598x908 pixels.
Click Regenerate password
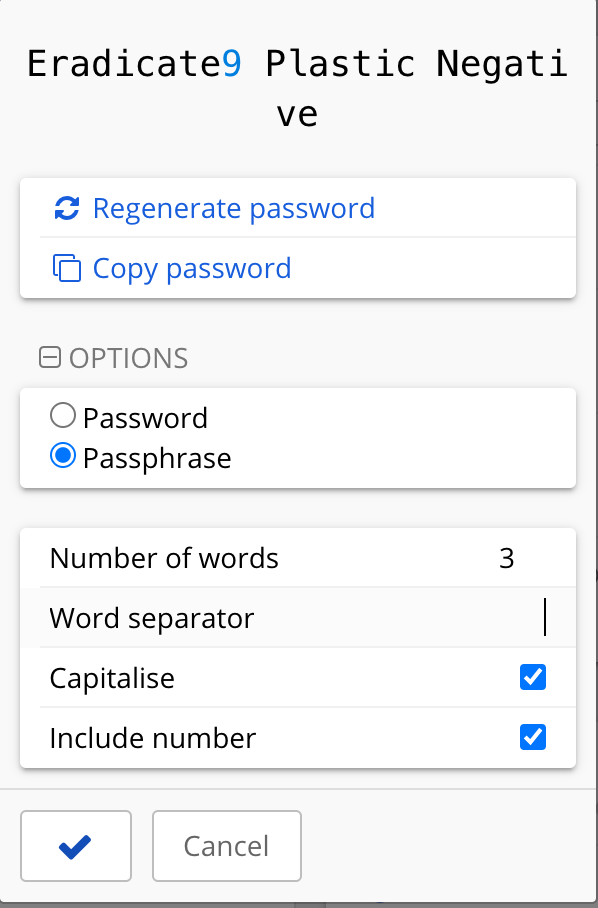[233, 208]
